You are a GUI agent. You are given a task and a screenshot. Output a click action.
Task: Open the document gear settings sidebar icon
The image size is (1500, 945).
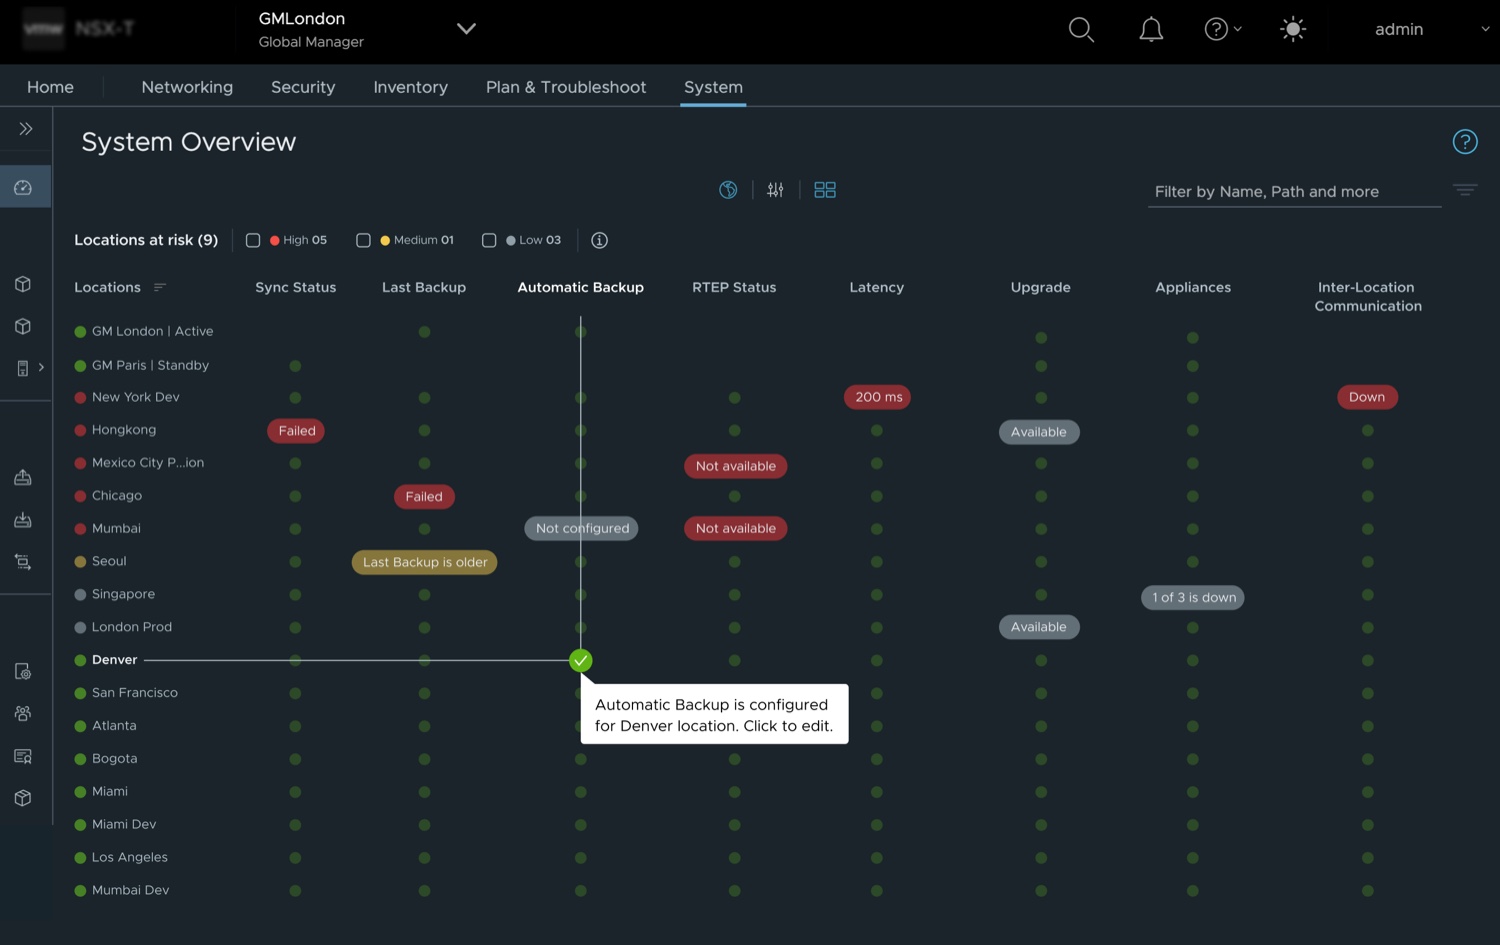[23, 671]
